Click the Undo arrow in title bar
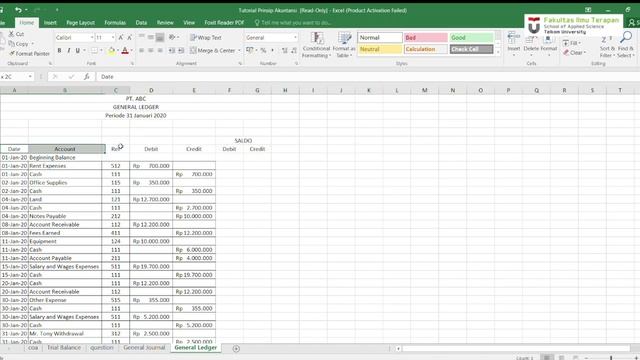640x360 pixels. [18, 9]
